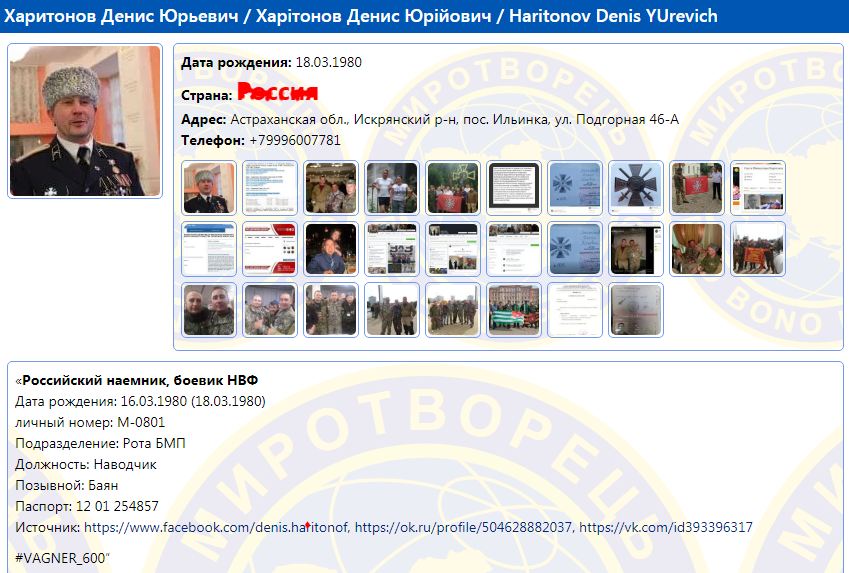Viewport: 849px width, 573px height.
Task: Open the last thumbnail in the top row
Action: coord(758,188)
